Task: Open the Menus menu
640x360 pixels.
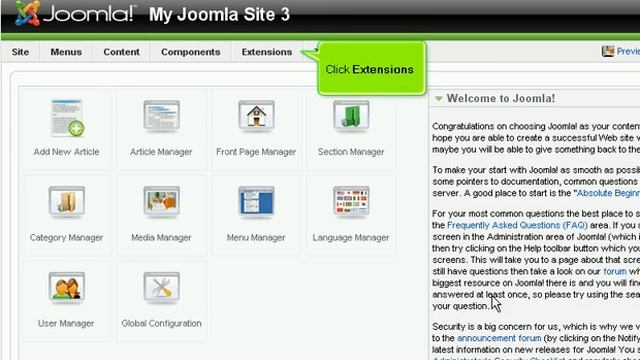Action: click(x=66, y=52)
